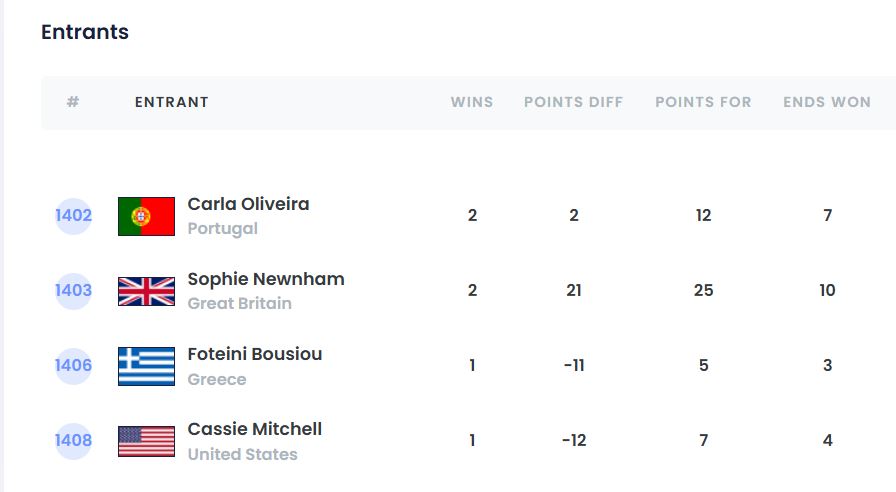Select entrant number badge 1402
896x492 pixels.
(73, 216)
